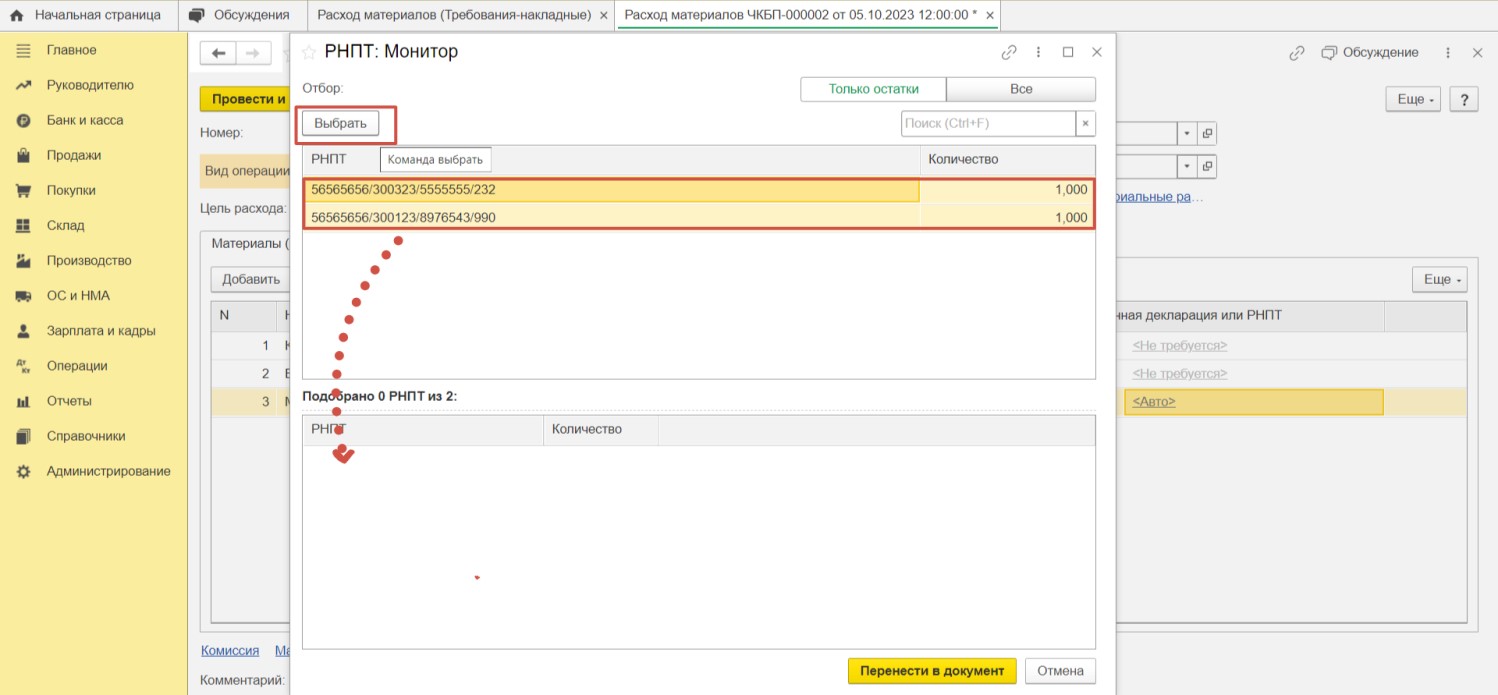Click the Выбрать button

click(x=341, y=124)
